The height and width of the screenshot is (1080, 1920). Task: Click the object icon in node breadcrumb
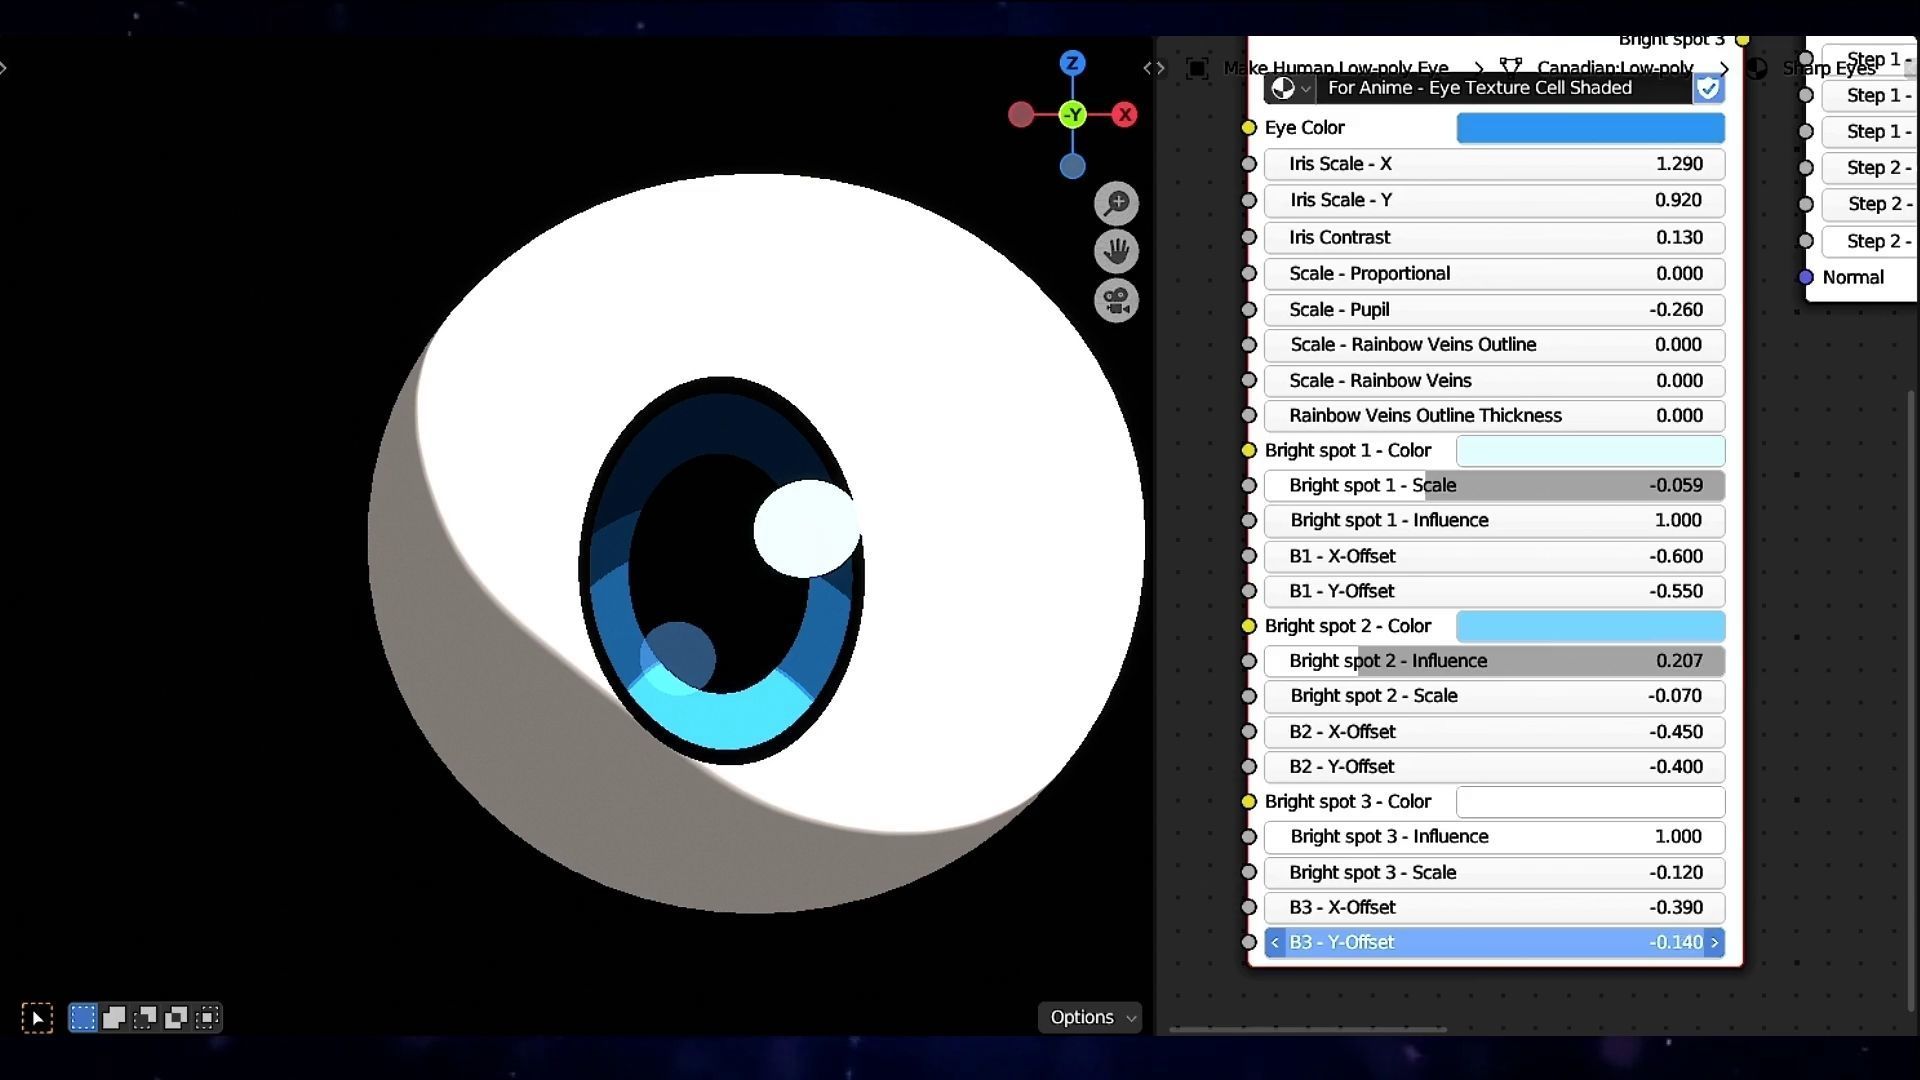(1196, 68)
